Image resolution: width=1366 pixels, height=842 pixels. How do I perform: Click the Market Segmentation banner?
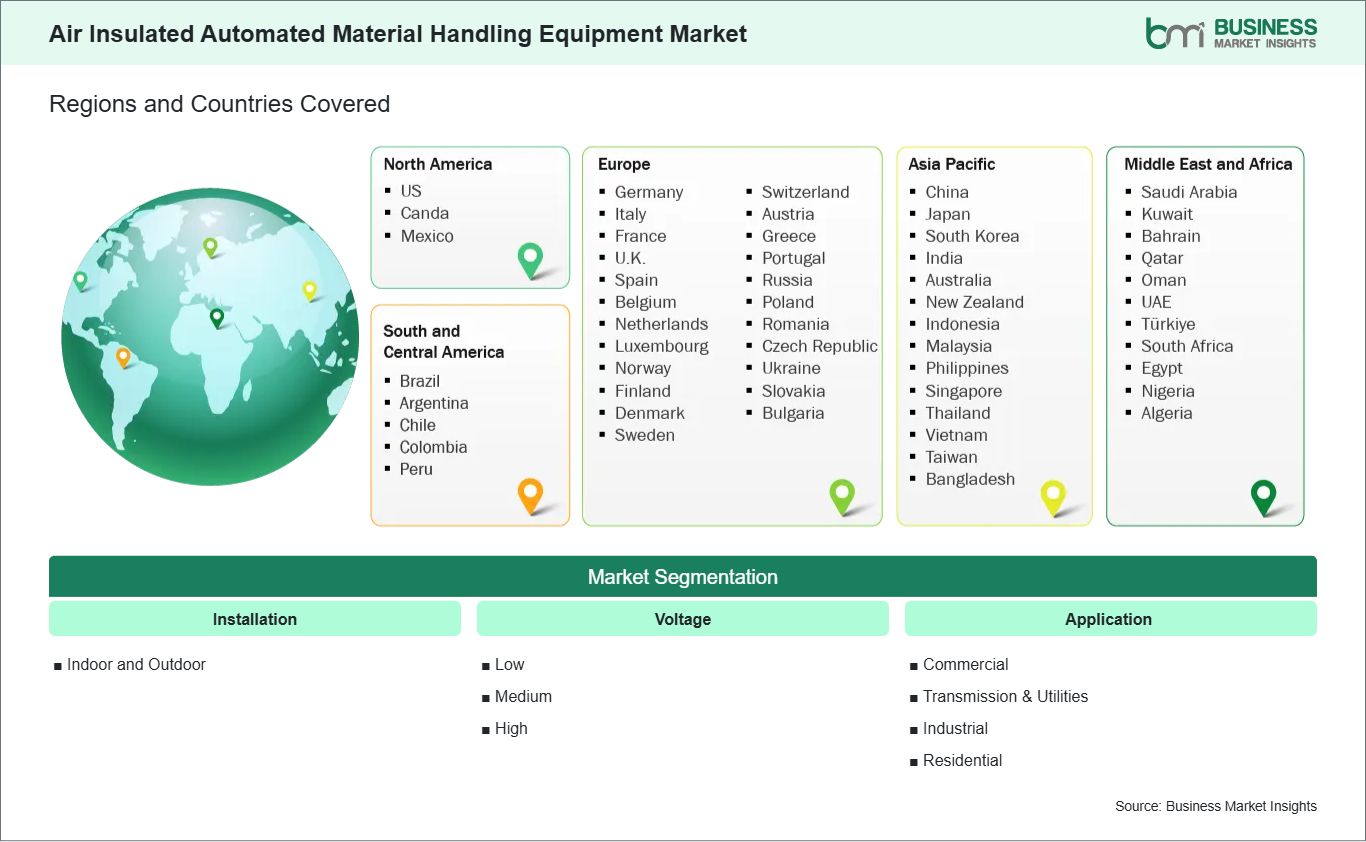(x=683, y=577)
